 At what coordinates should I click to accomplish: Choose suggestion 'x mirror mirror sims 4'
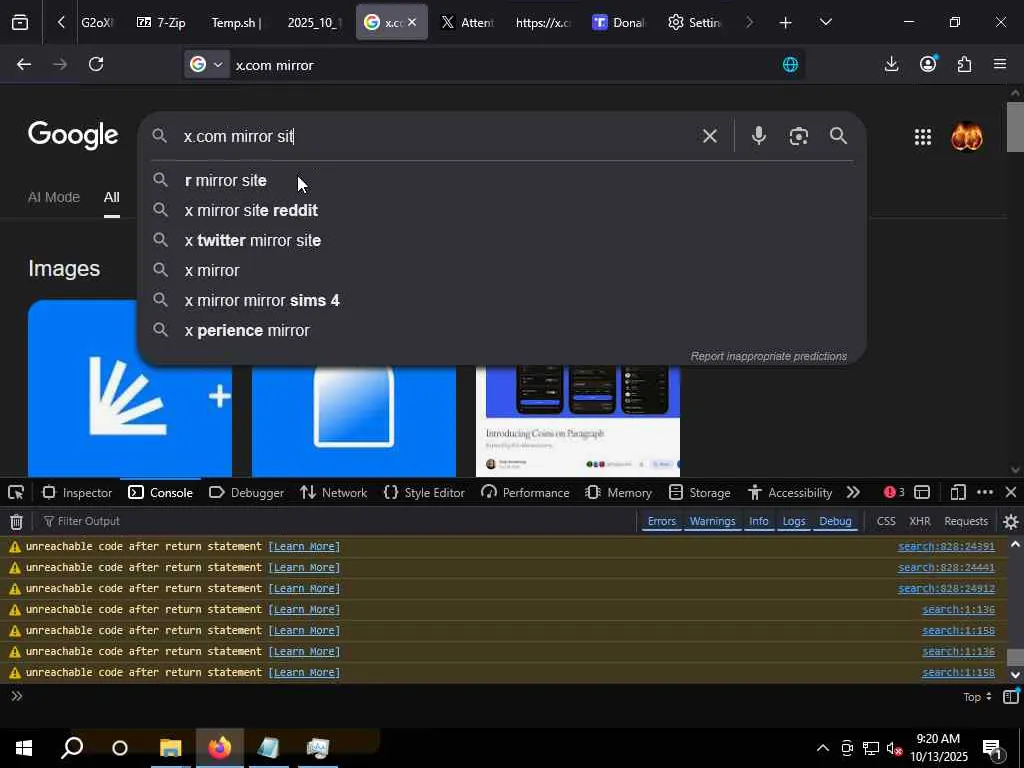click(502, 300)
